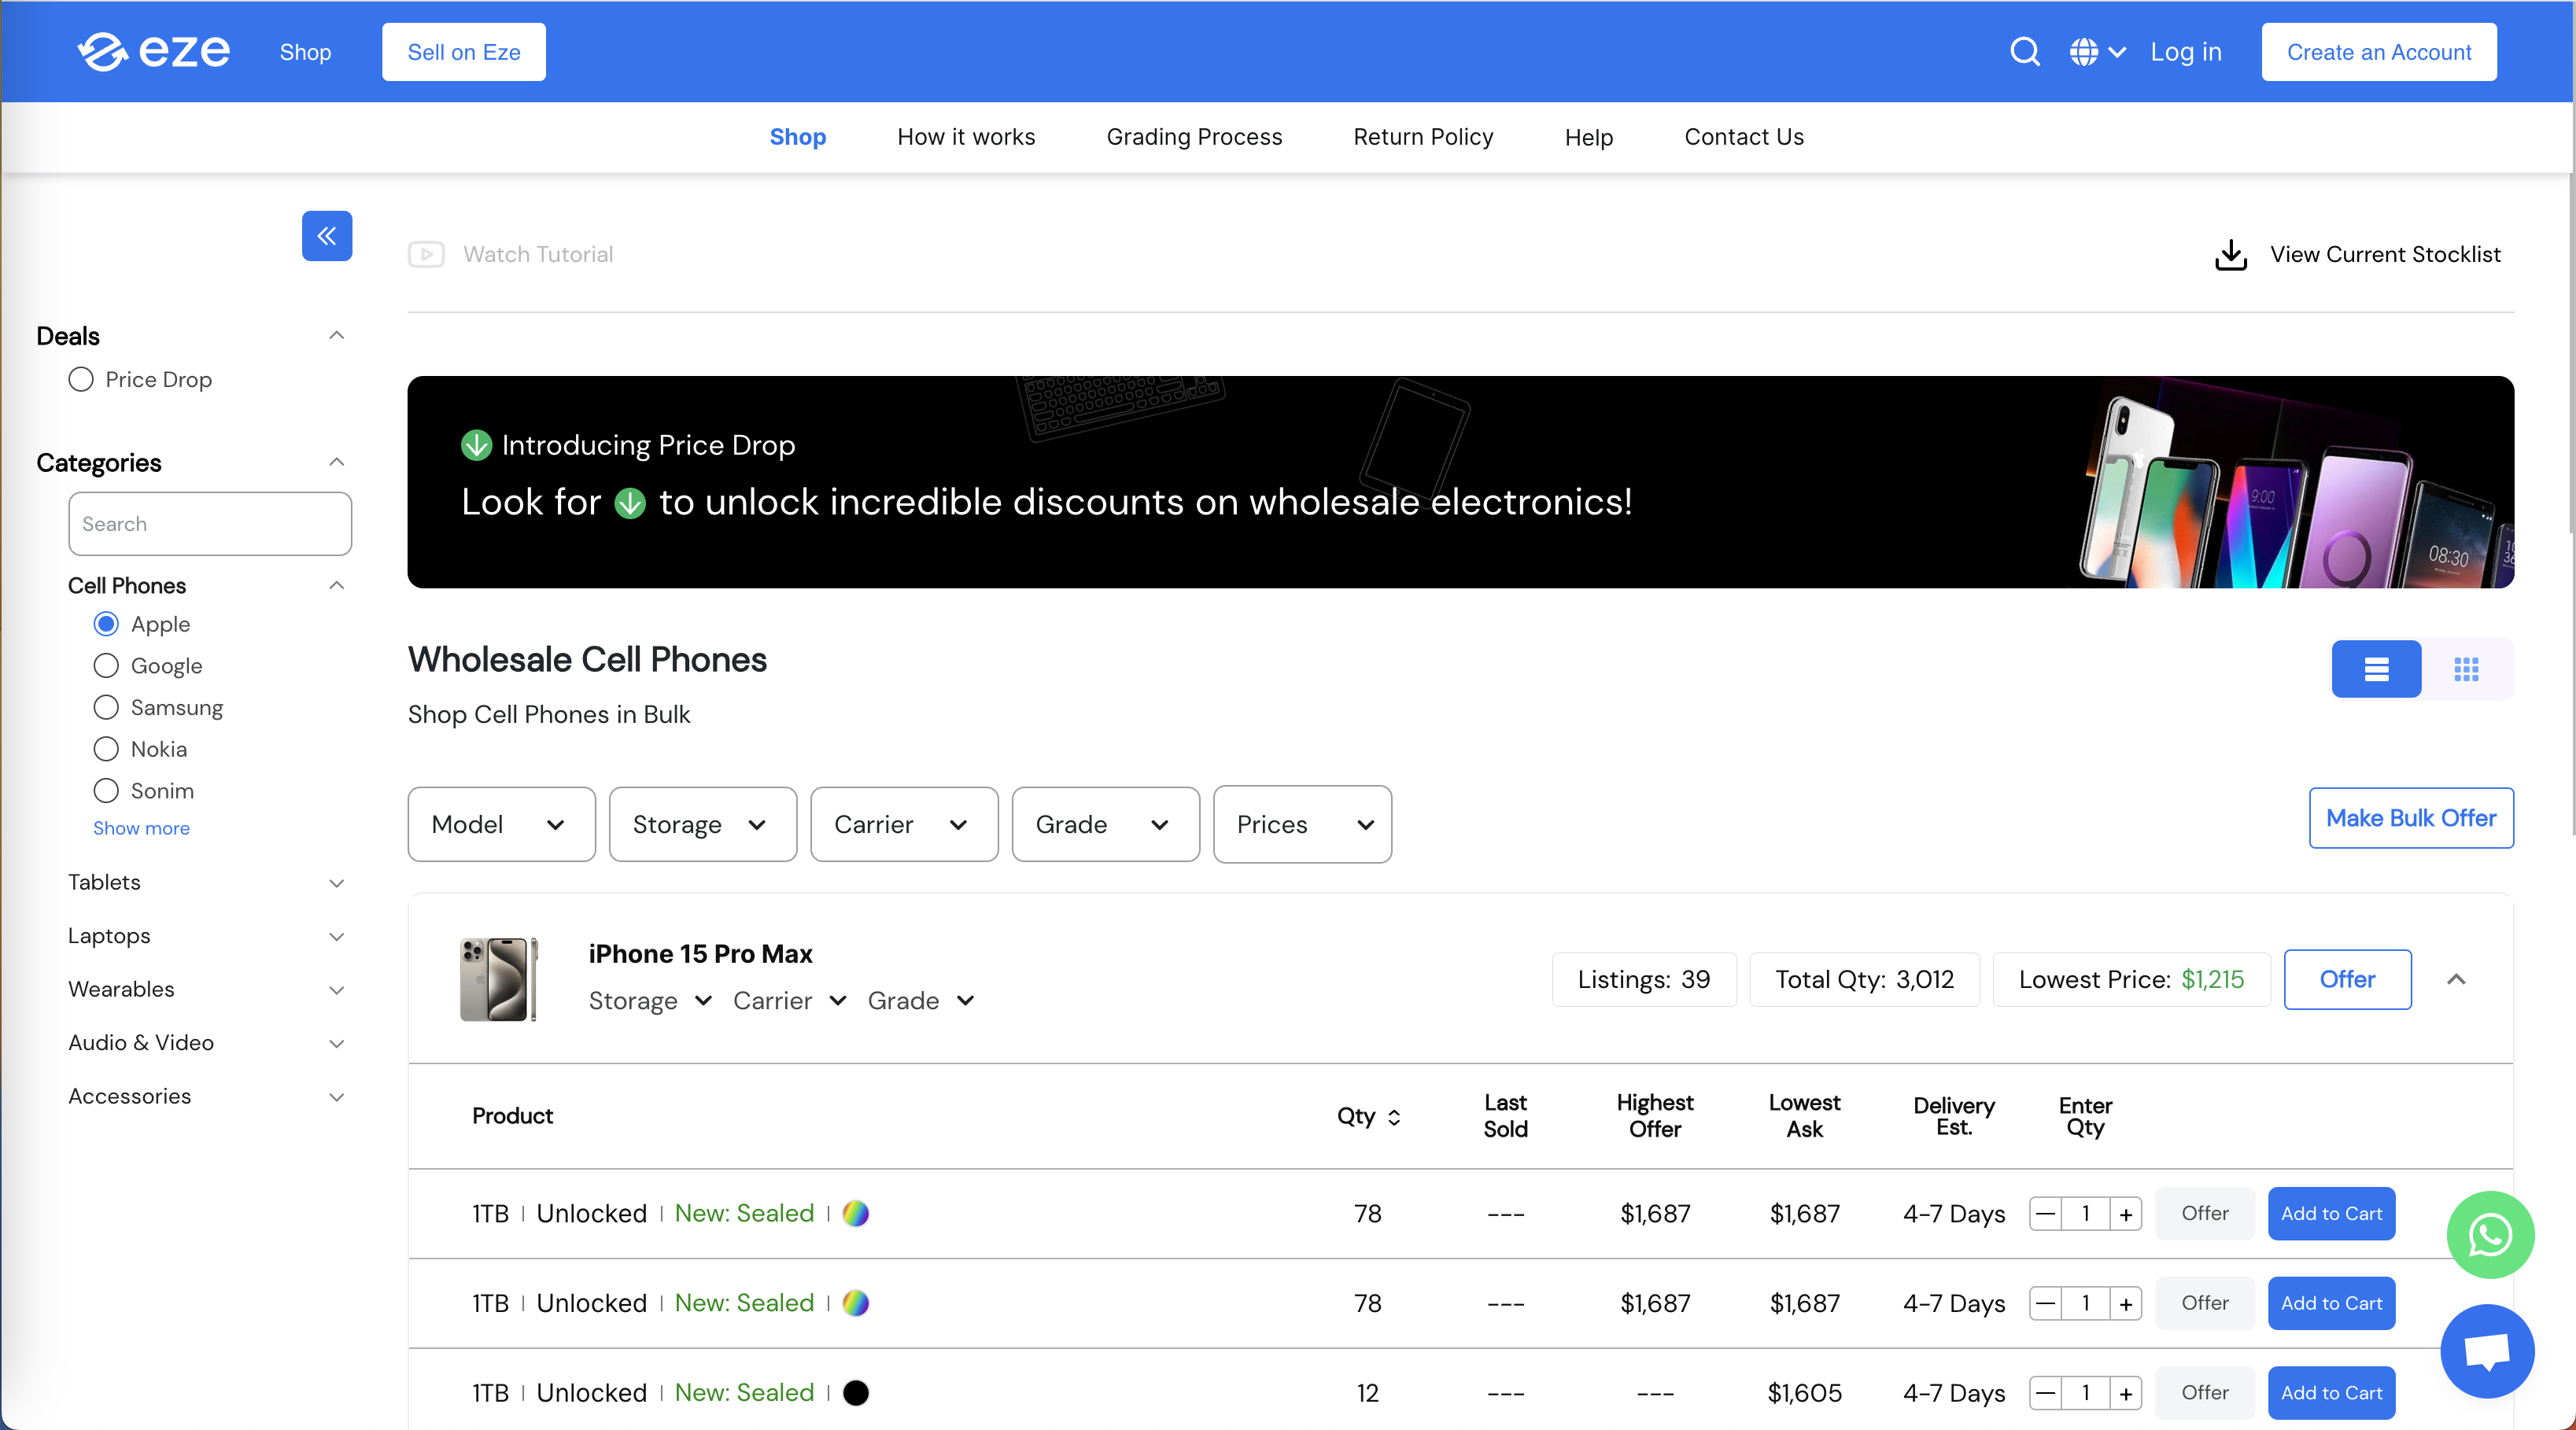Click the Eze logo
This screenshot has height=1430, width=2576.
[153, 51]
